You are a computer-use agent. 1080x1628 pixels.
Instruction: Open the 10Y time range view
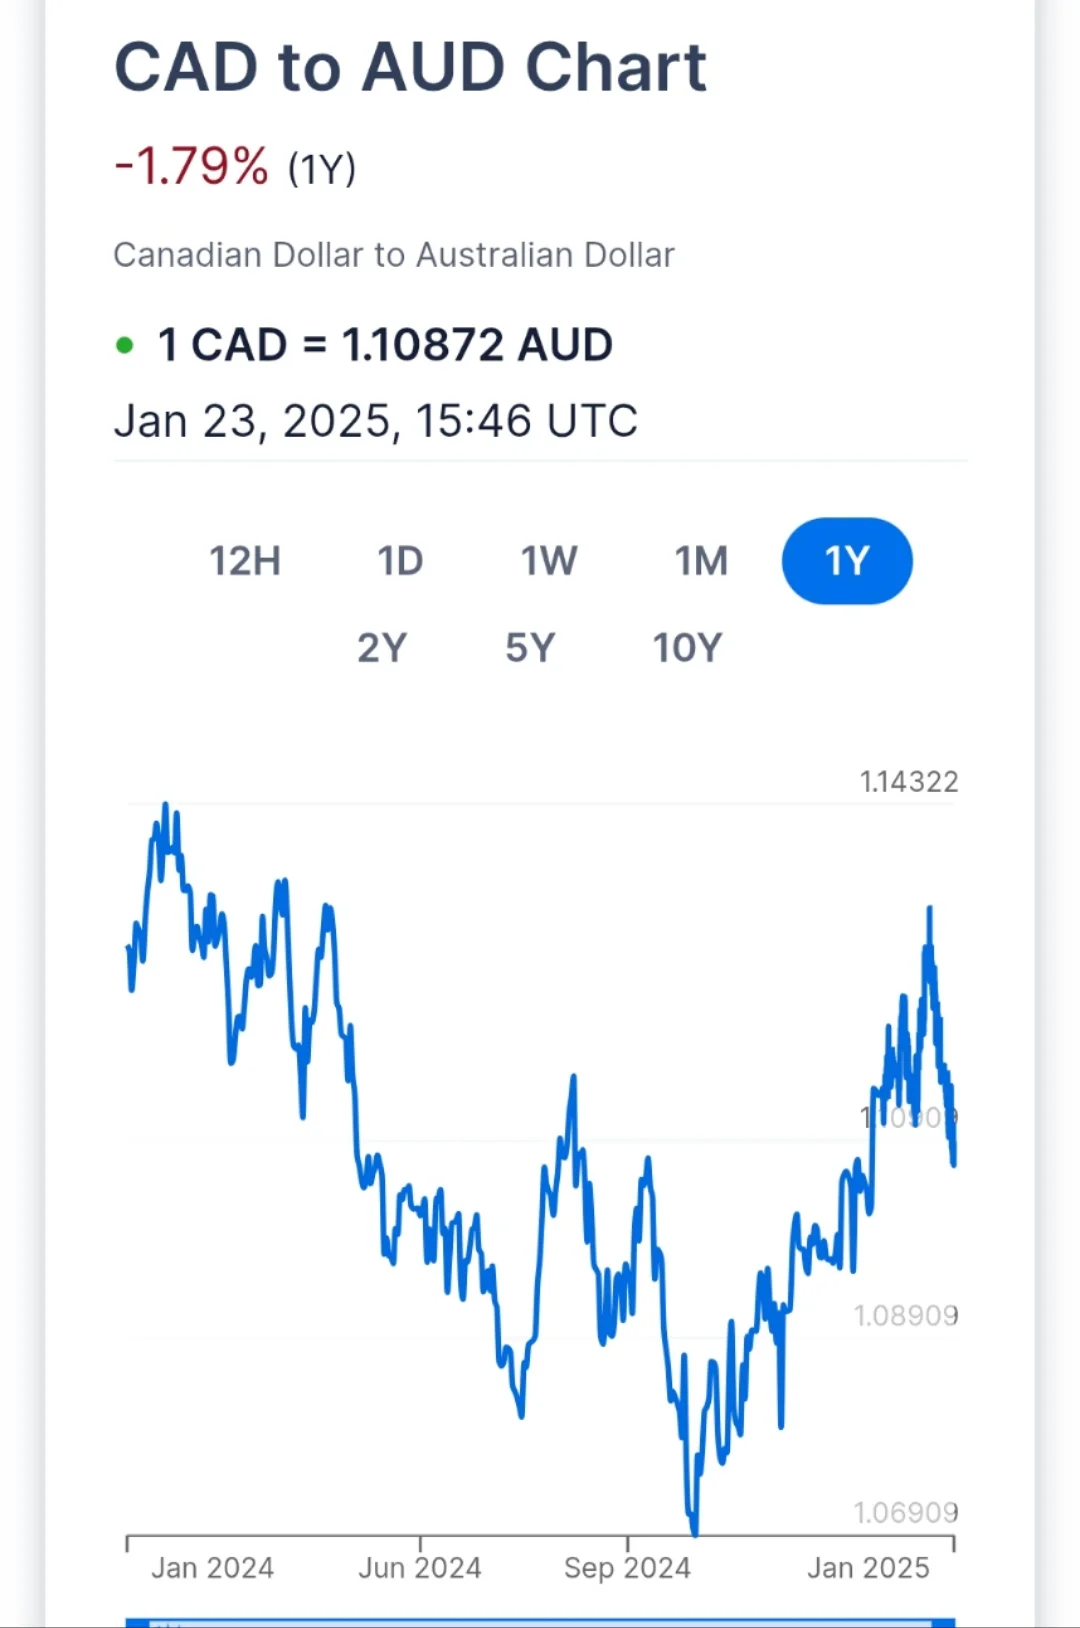pos(687,648)
